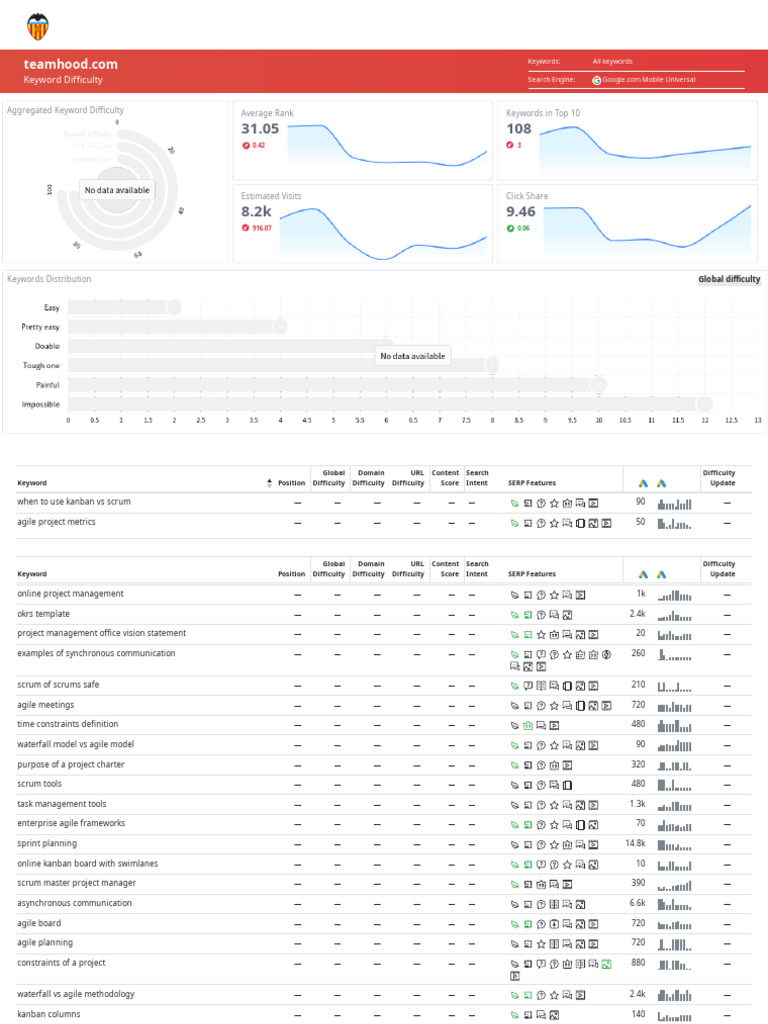Click the keyword 'scrum of scrums safe'

58,684
